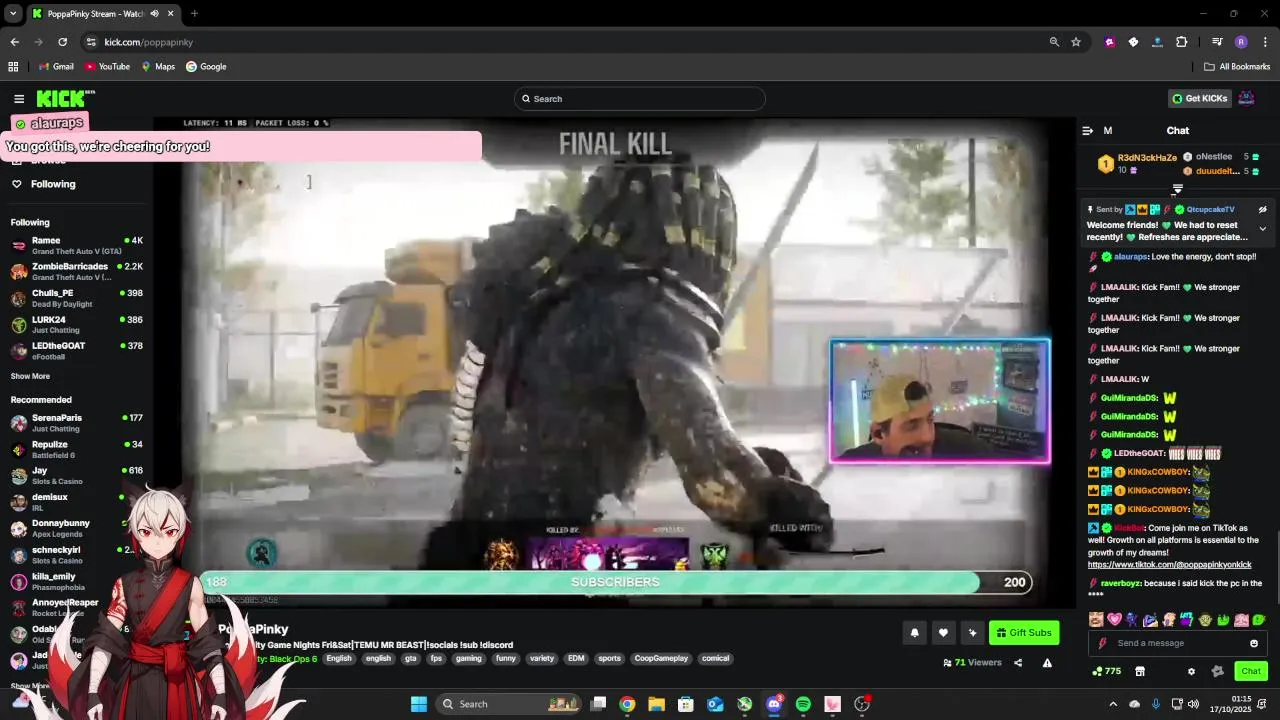
Task: Click QtcupcakeTV username in pinned message
Action: tap(1210, 210)
